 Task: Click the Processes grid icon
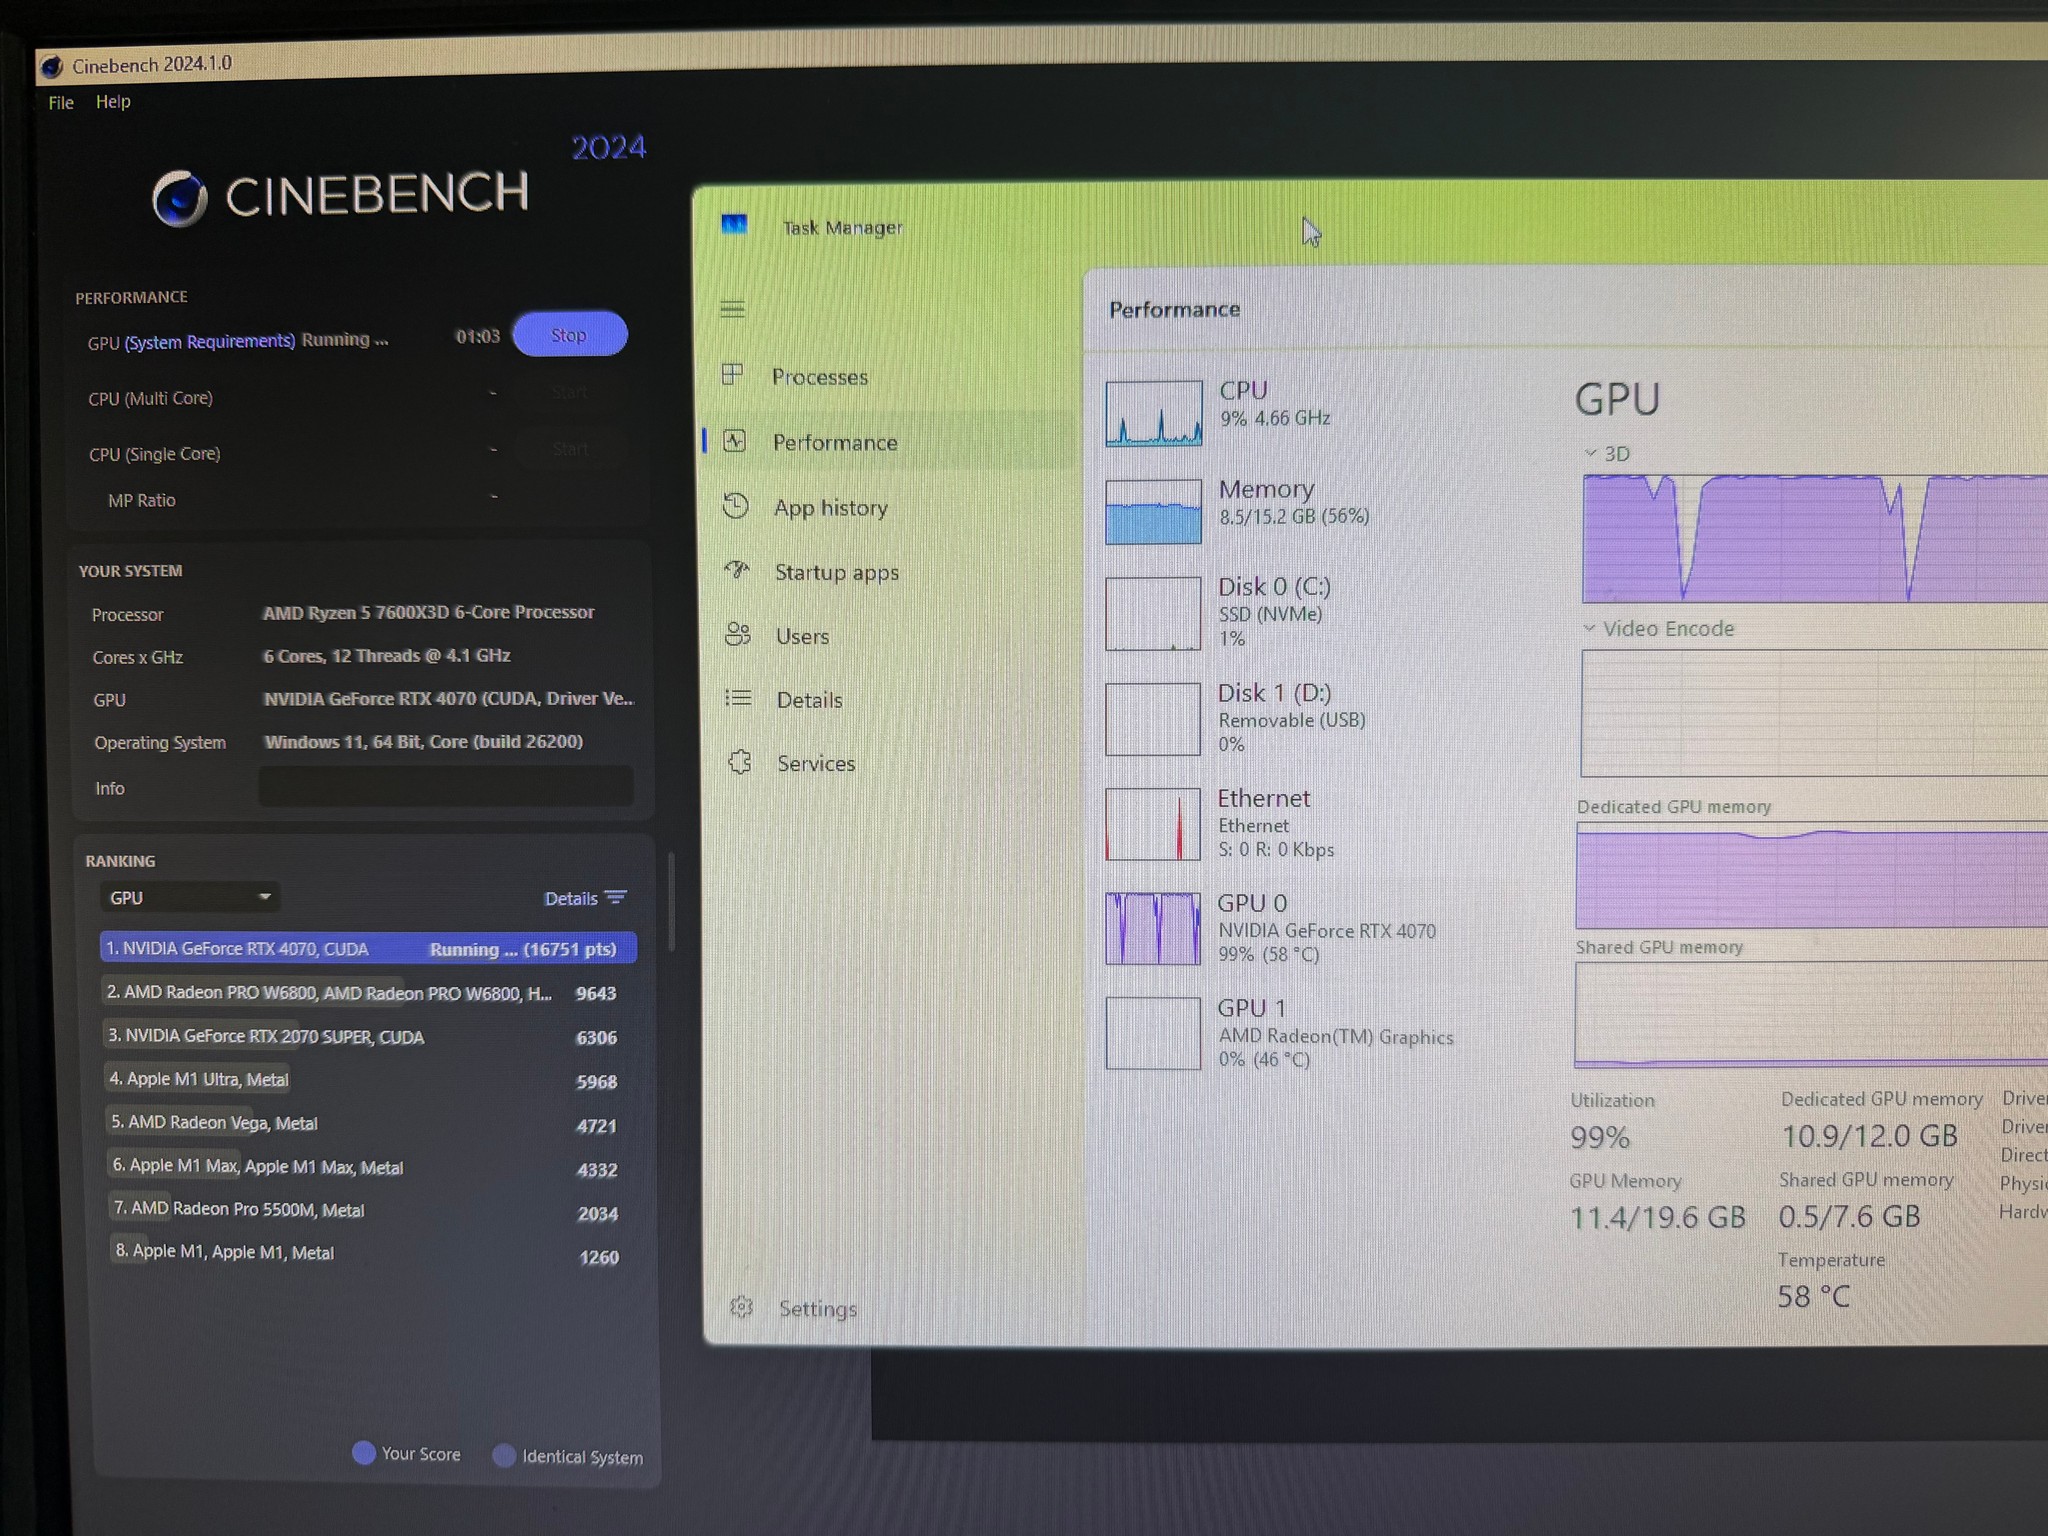pos(732,375)
